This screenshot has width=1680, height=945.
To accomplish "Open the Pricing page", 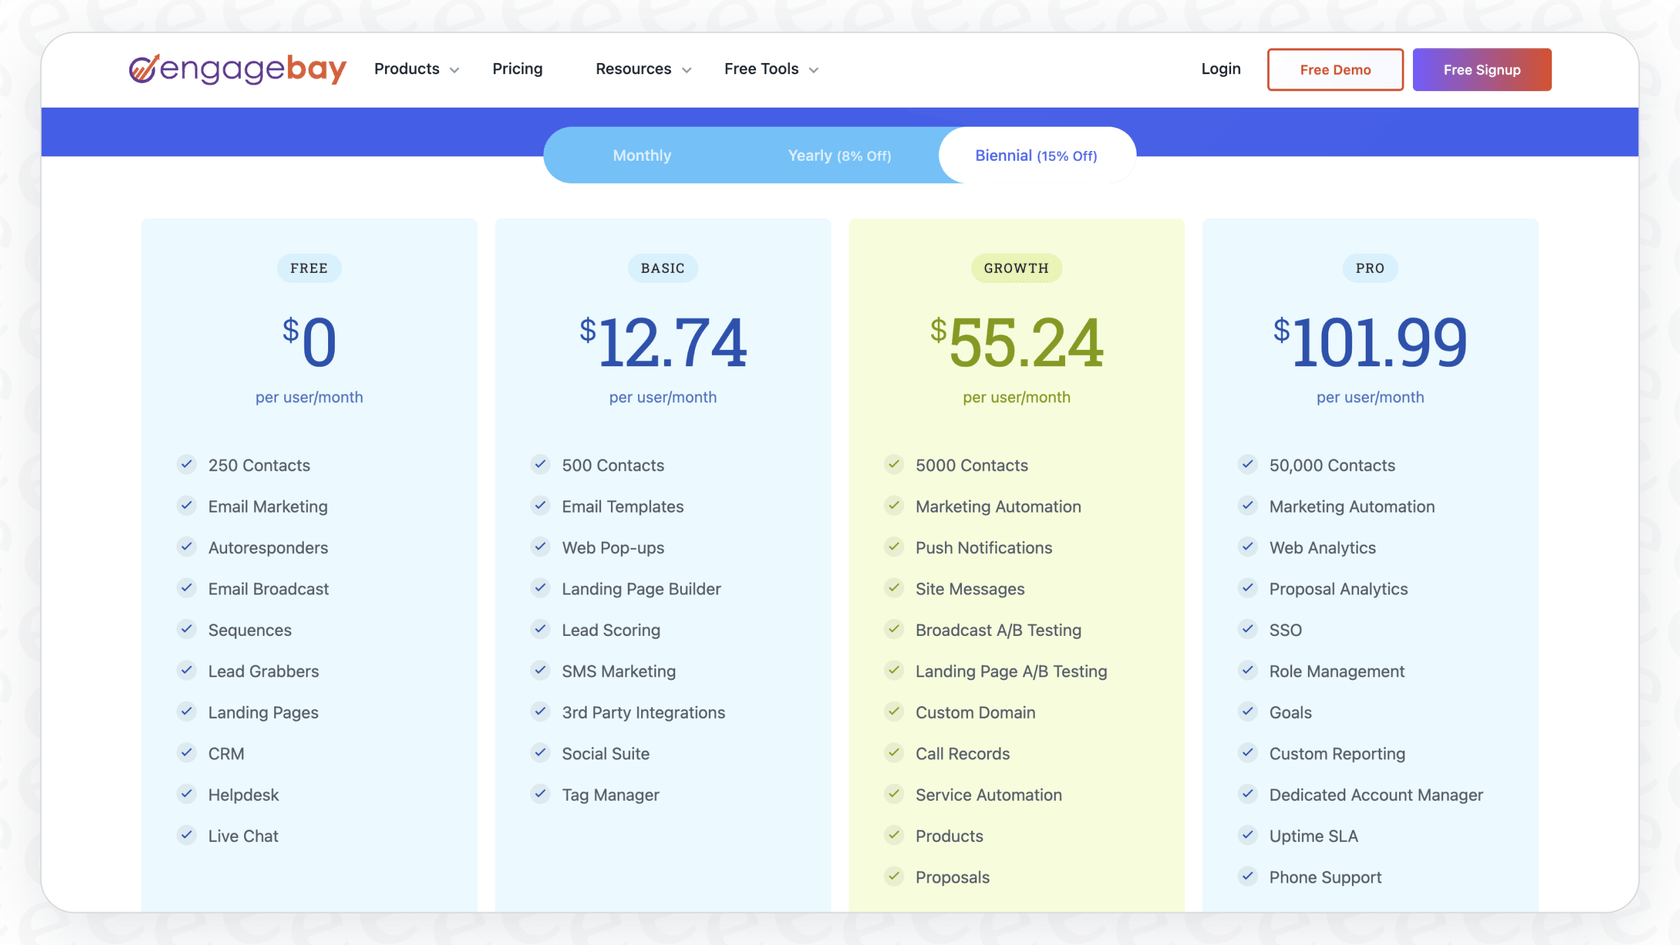I will click(x=517, y=69).
